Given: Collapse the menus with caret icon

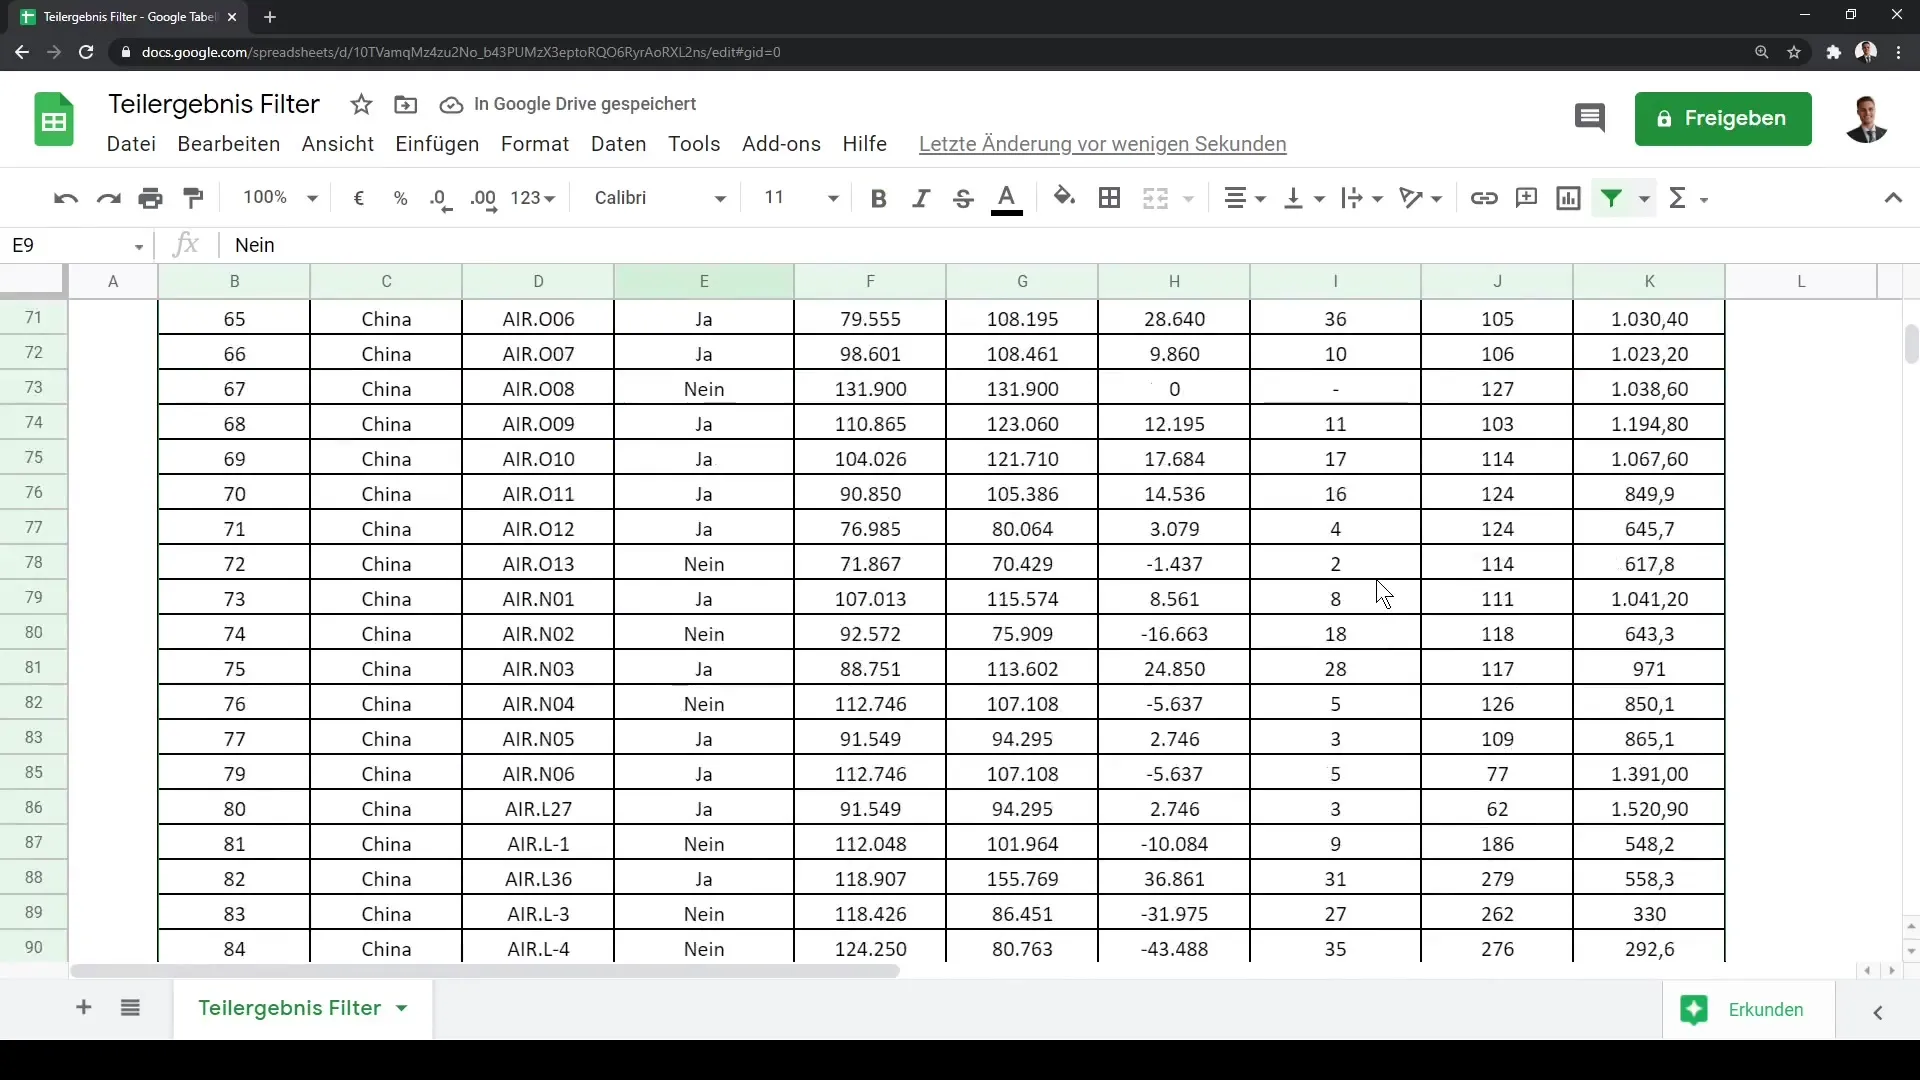Looking at the screenshot, I should pyautogui.click(x=1892, y=198).
